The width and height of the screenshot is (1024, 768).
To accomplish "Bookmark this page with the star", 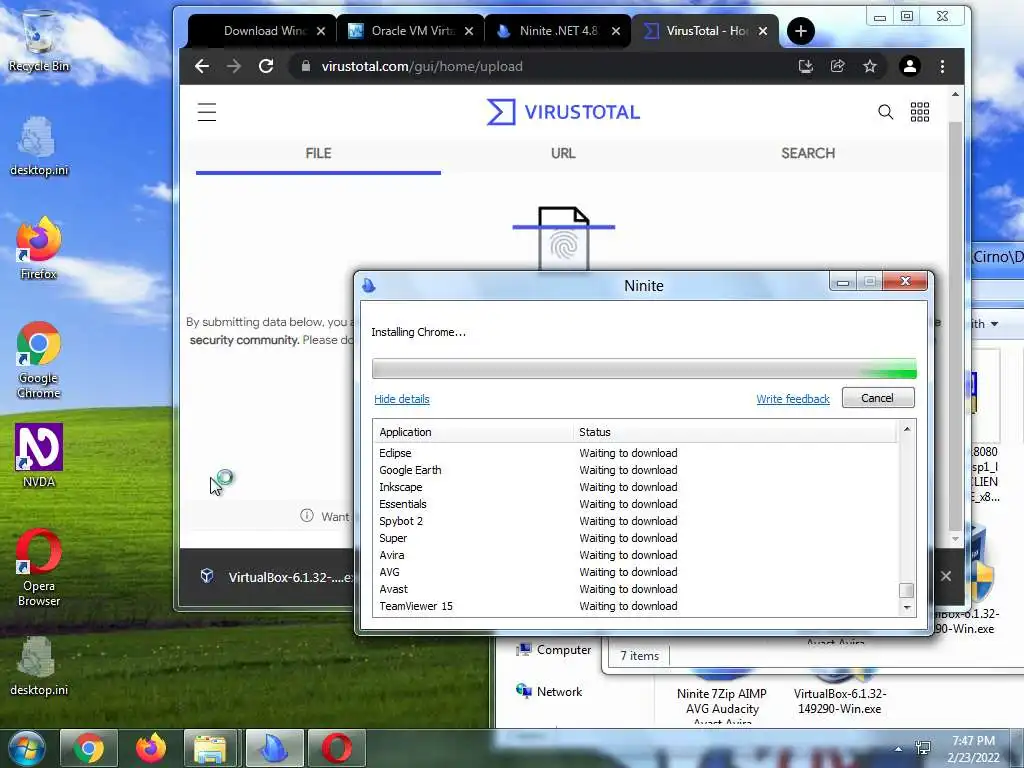I will click(870, 66).
